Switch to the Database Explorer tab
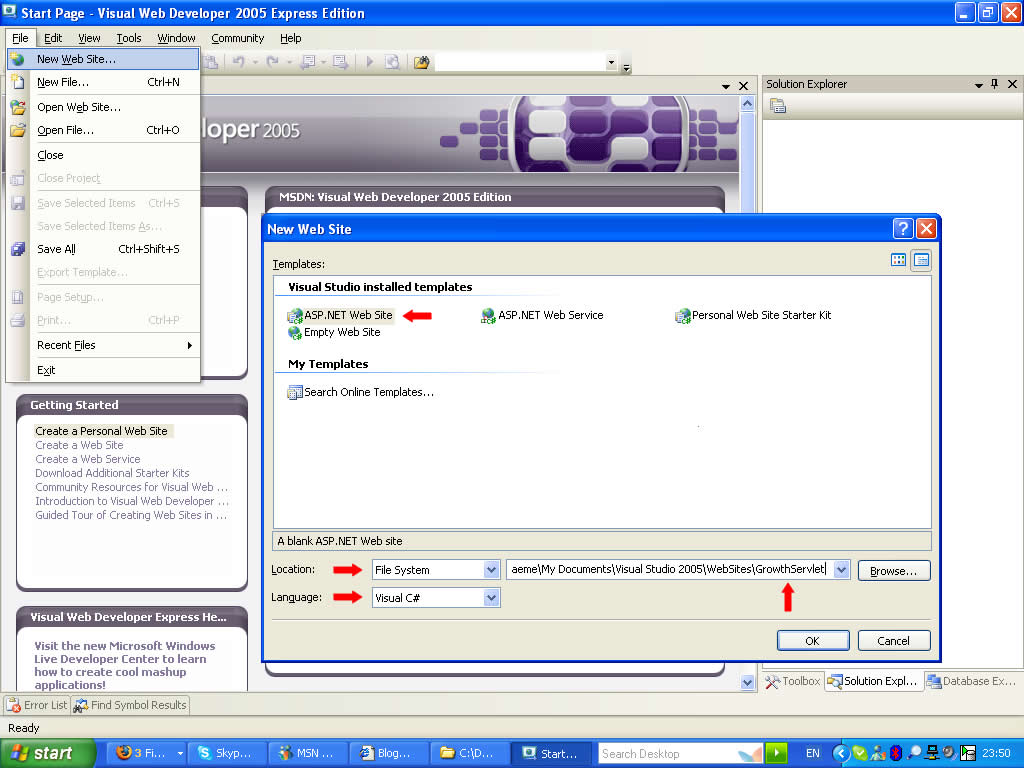This screenshot has width=1024, height=768. point(972,681)
